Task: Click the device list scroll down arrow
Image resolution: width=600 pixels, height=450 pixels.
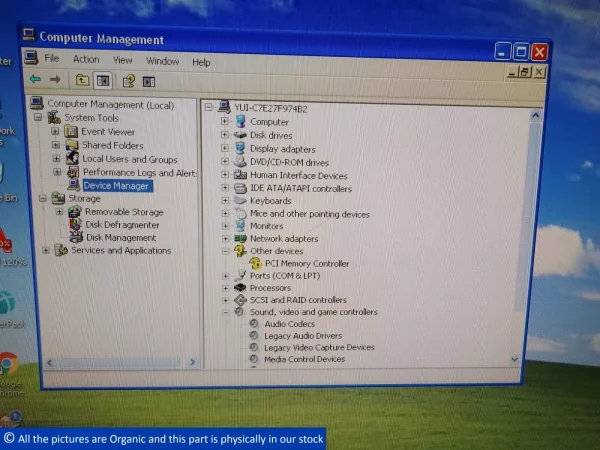Action: (515, 359)
